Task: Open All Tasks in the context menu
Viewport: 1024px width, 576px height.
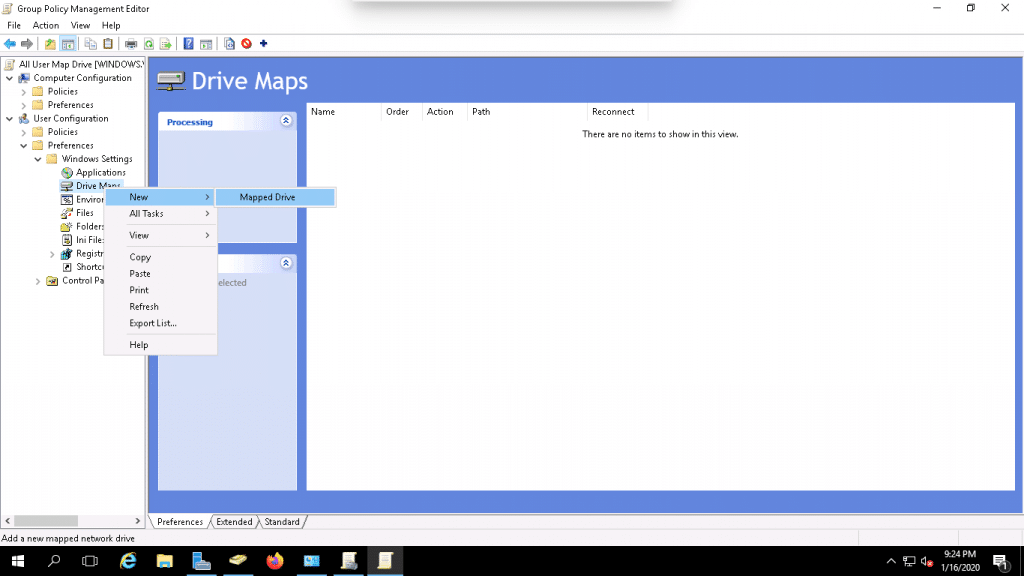Action: (x=161, y=214)
